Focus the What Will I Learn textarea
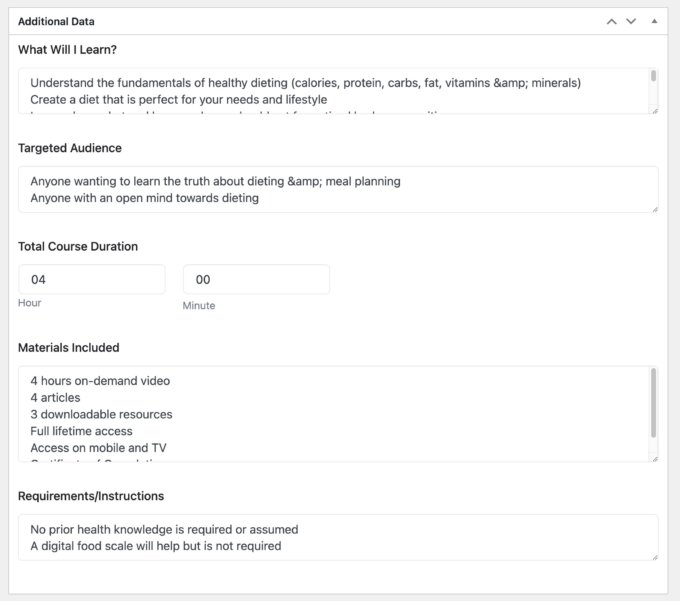Screen dimensions: 680x601 (x=338, y=91)
